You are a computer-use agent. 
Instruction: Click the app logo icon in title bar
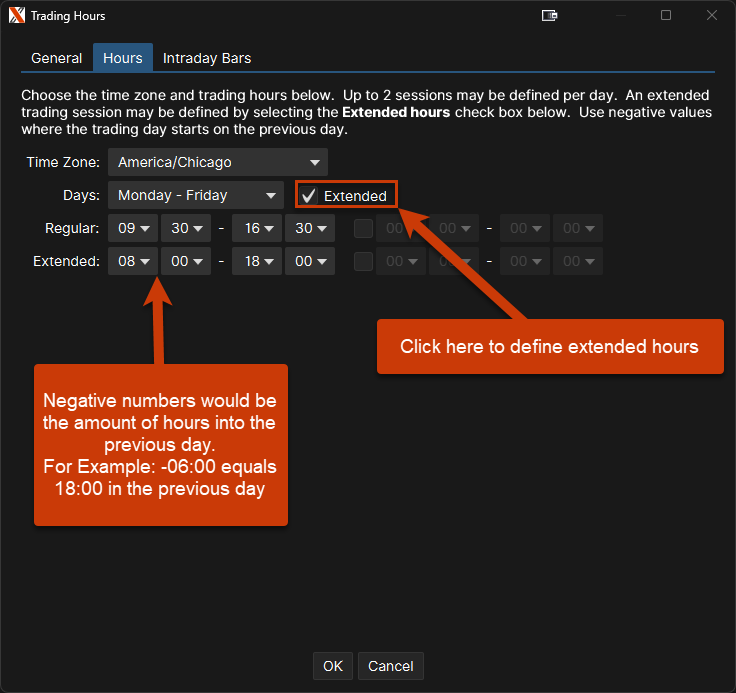coord(16,16)
